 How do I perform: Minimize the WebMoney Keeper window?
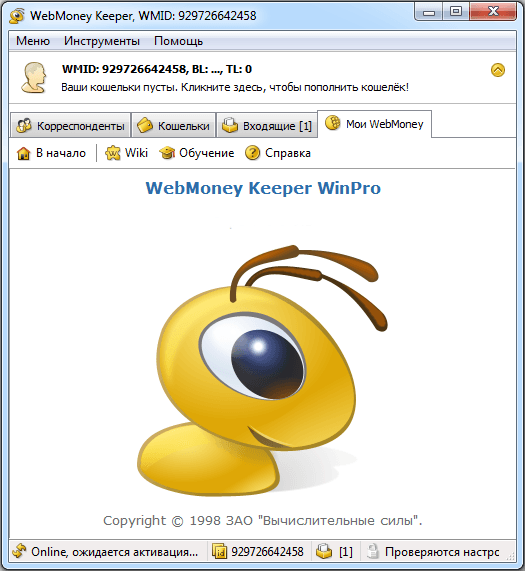(x=429, y=12)
